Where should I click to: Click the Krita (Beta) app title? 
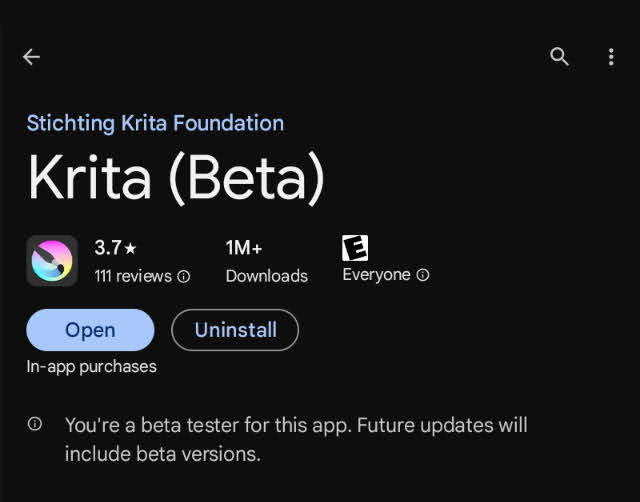(x=176, y=180)
